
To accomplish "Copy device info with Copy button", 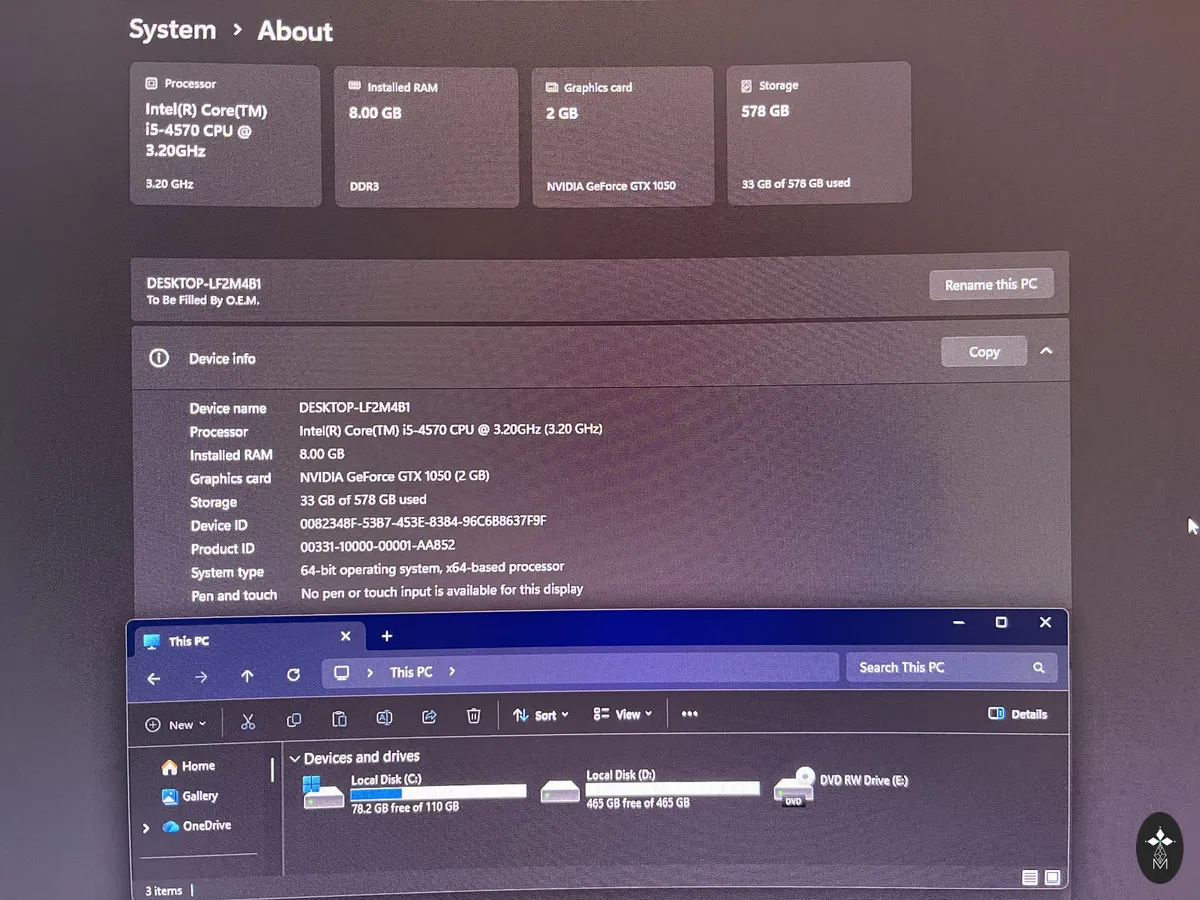I will (x=984, y=352).
